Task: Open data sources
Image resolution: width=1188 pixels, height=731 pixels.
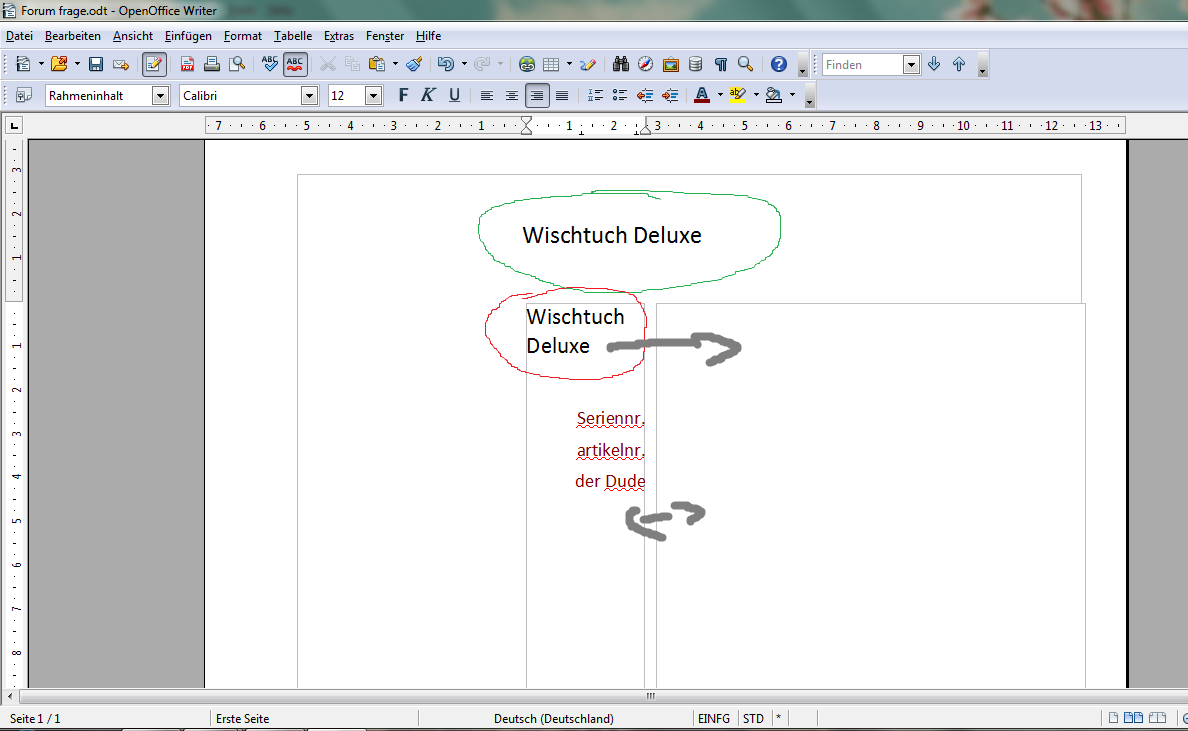Action: click(x=696, y=64)
